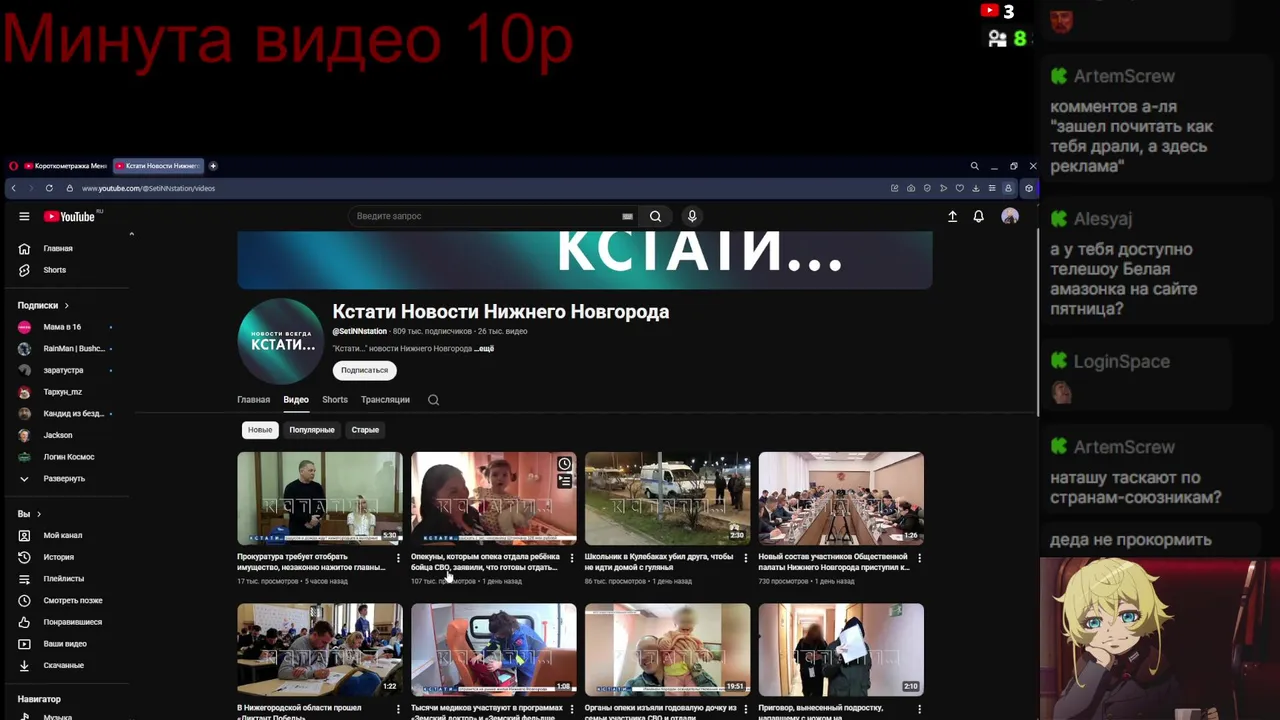The image size is (1280, 720).
Task: Open Мой канал in the sidebar
Action: 65,535
